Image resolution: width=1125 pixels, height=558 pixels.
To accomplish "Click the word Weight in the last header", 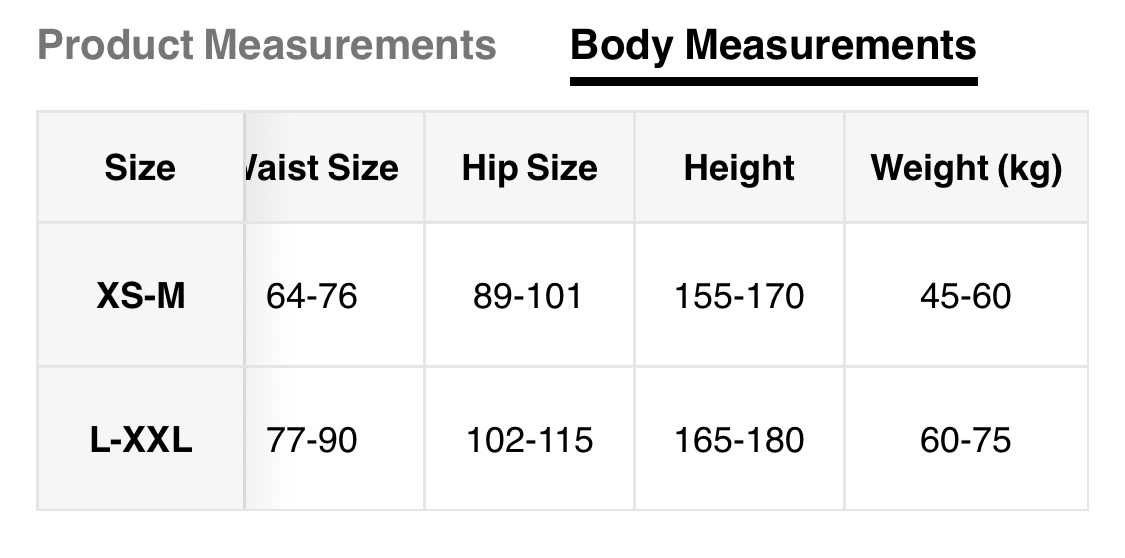I will (x=924, y=168).
